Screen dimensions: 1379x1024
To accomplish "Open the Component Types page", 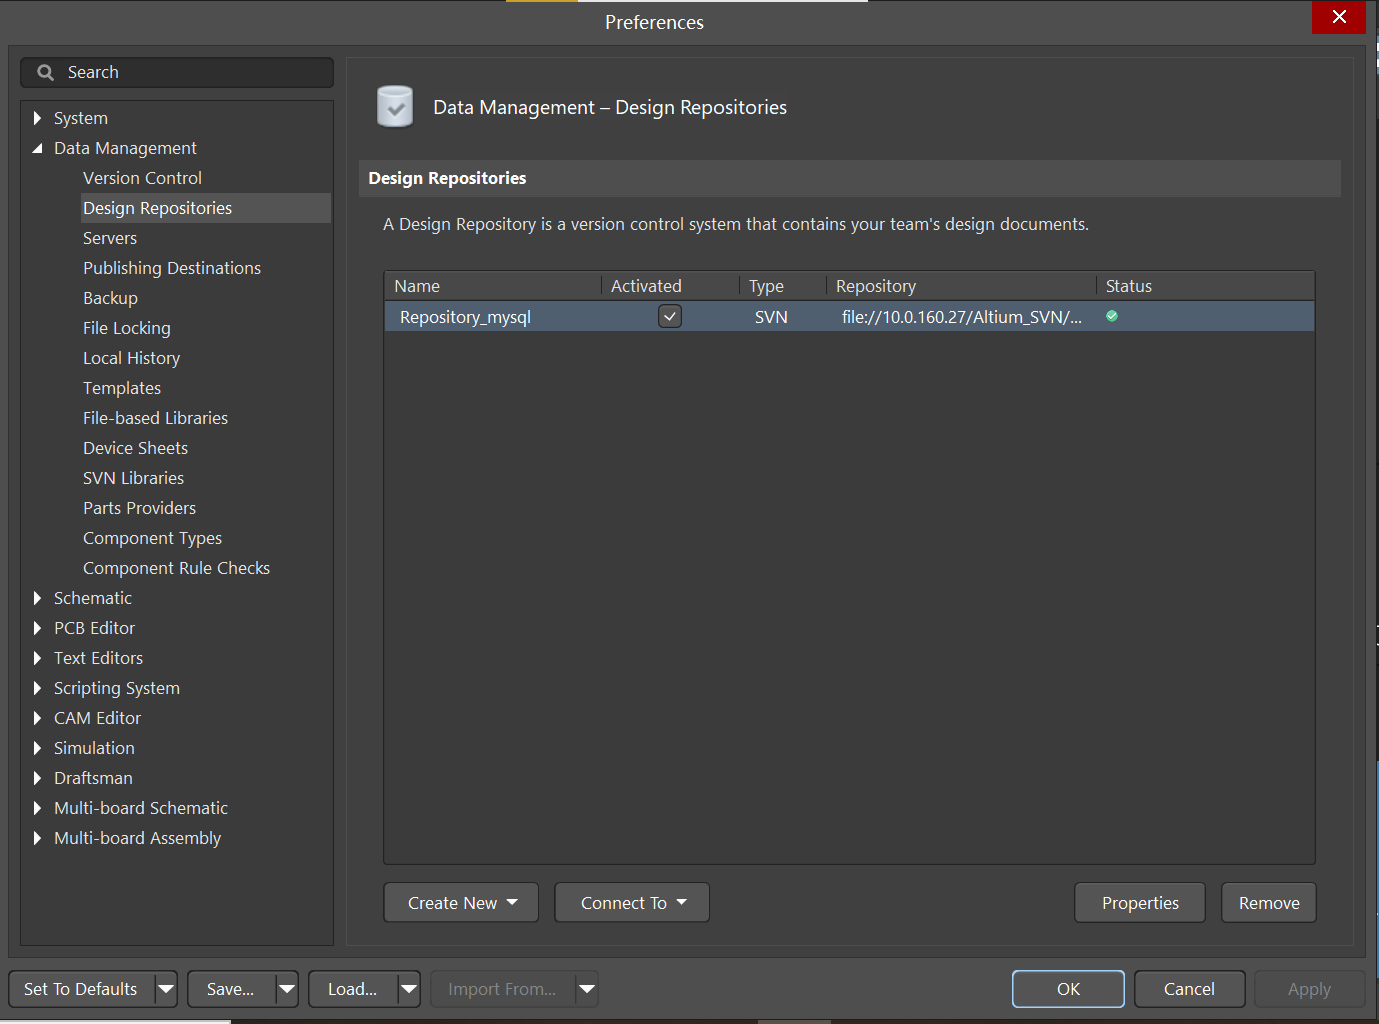I will pyautogui.click(x=152, y=538).
